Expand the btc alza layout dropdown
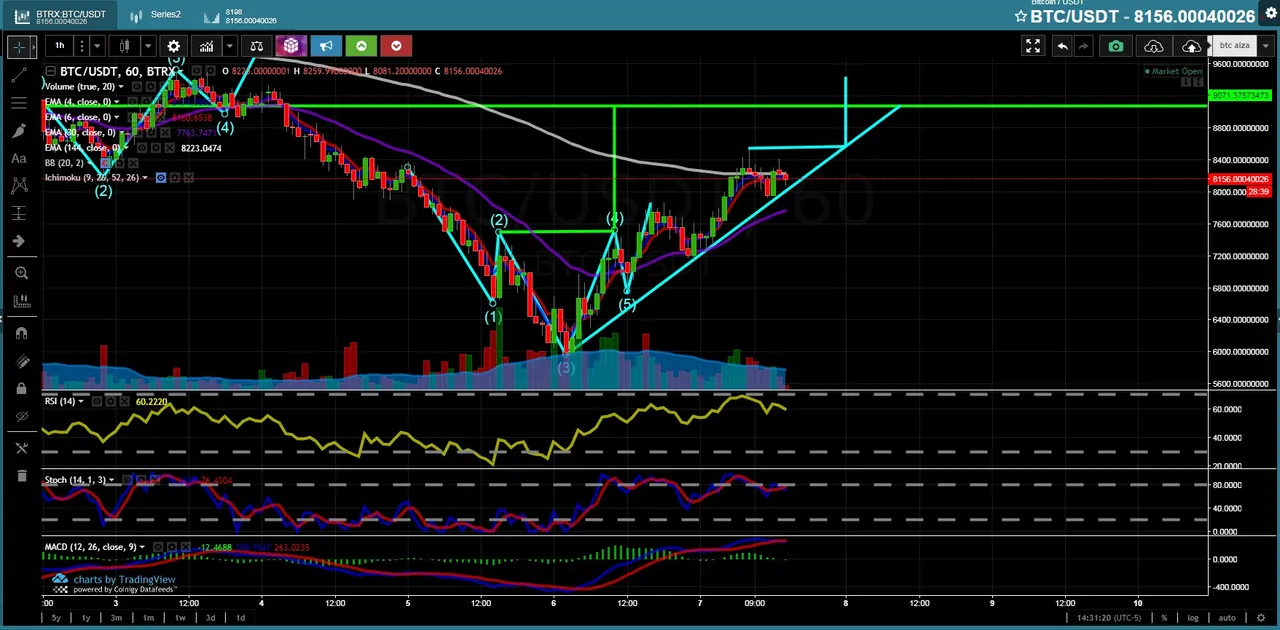Screen dimensions: 1280x630 click(1264, 46)
